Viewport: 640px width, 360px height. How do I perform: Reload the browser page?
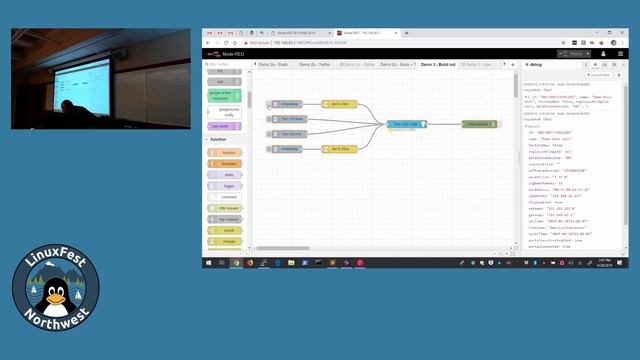tap(226, 43)
